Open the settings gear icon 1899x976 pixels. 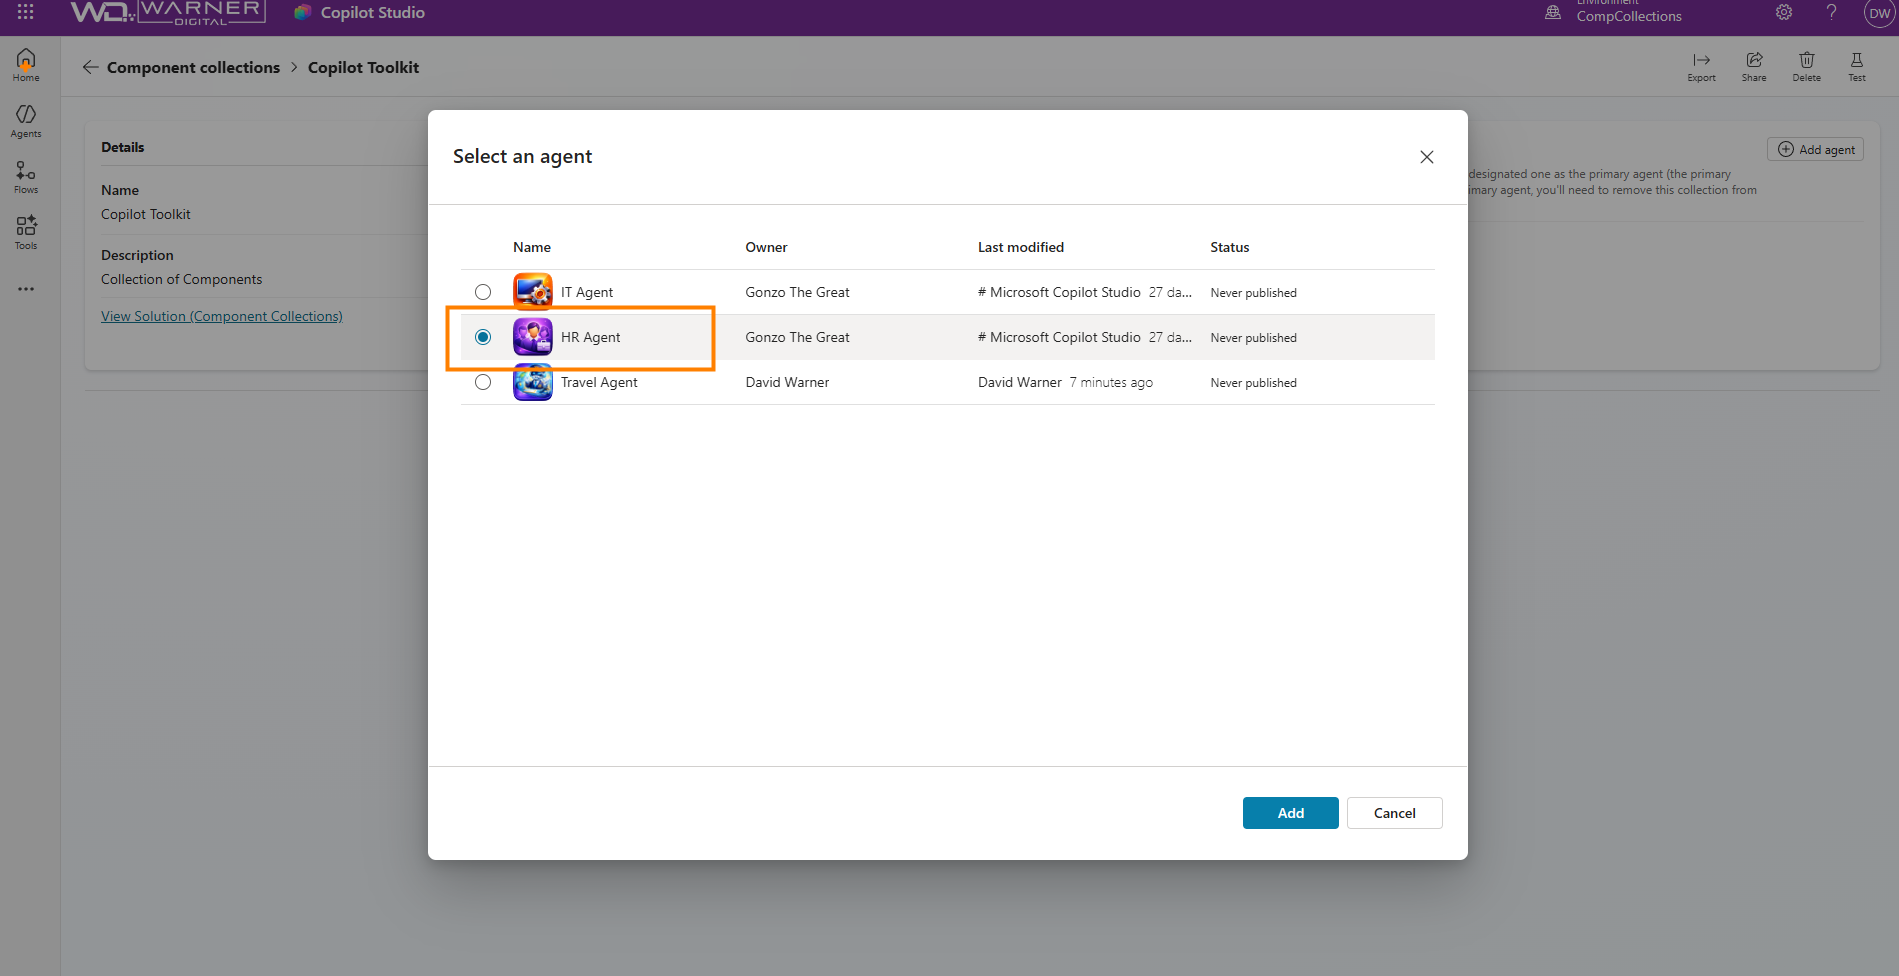click(1784, 13)
